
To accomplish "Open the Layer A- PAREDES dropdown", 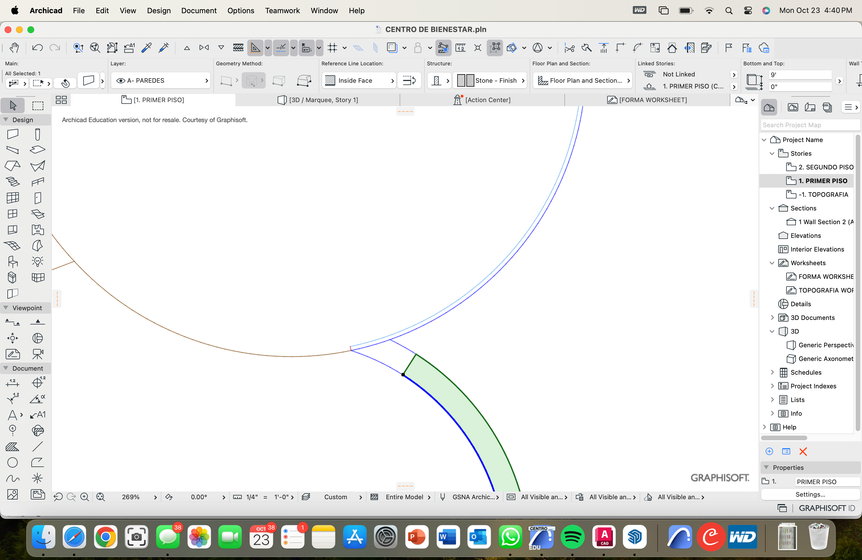I will click(161, 81).
